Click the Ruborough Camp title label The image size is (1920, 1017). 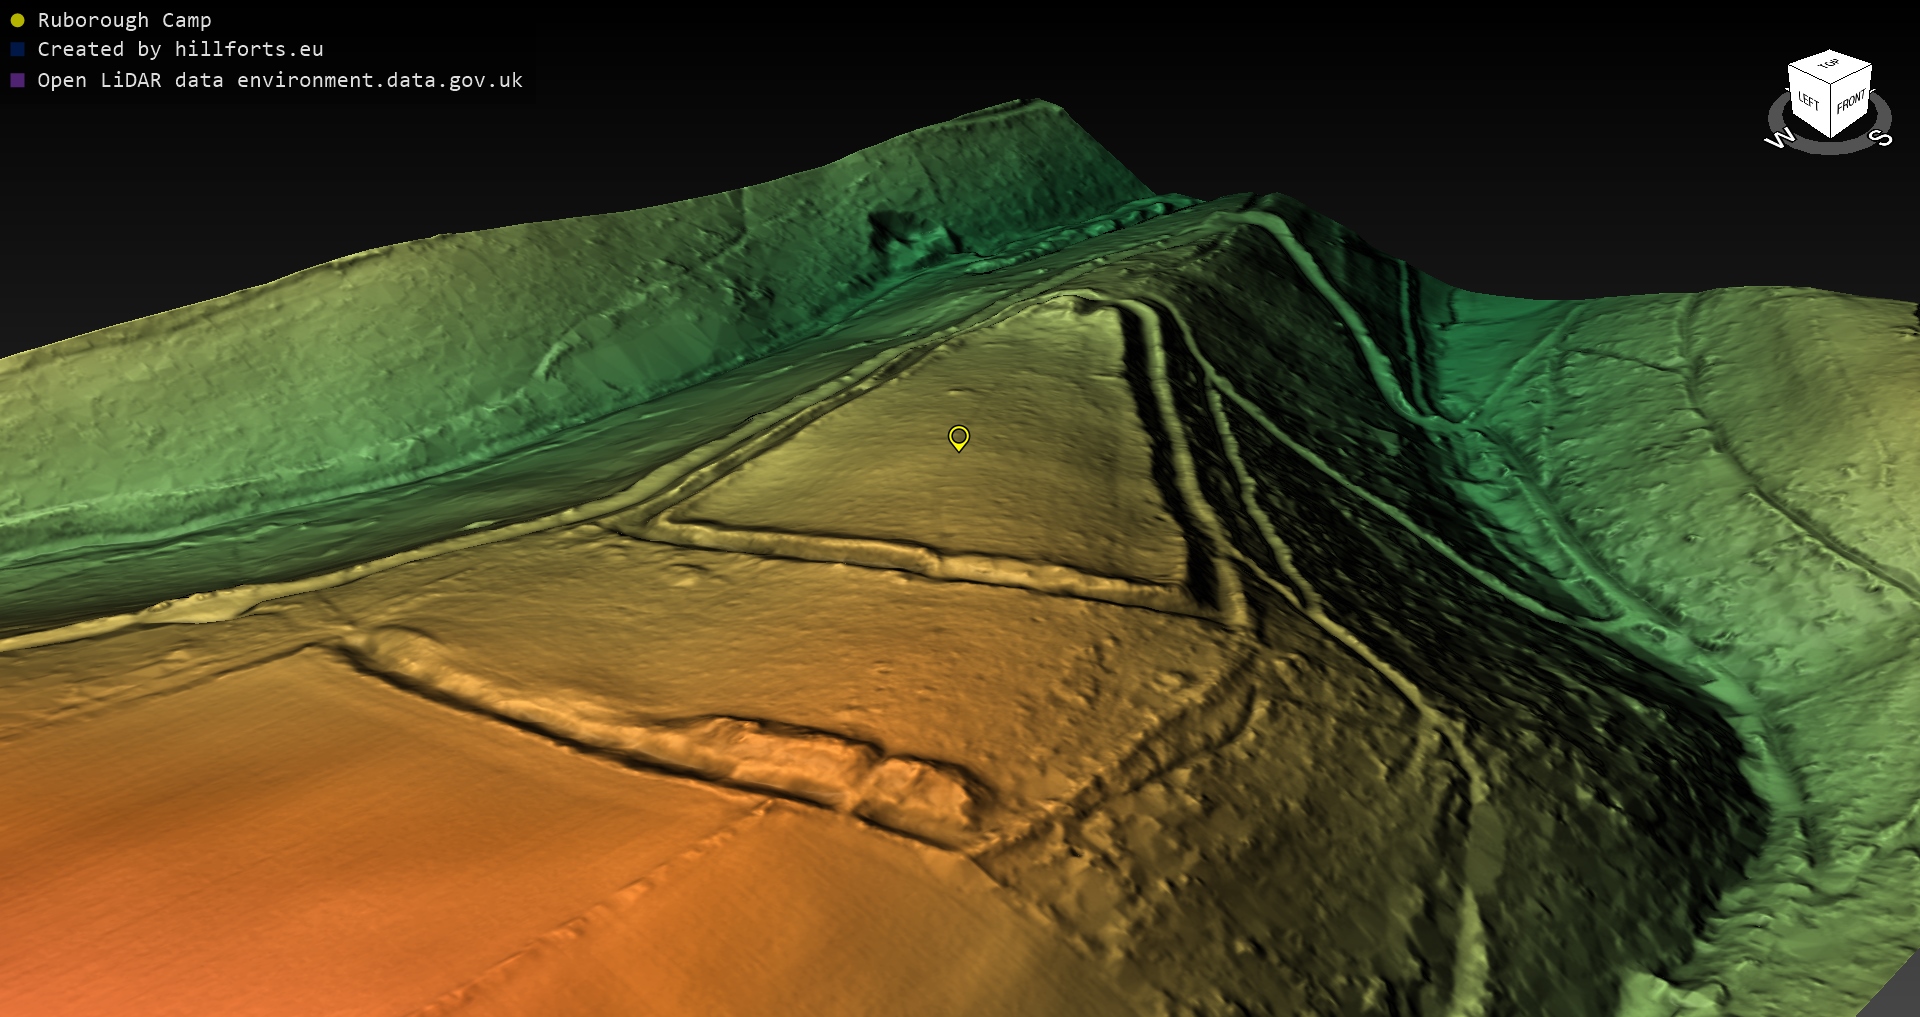click(x=124, y=20)
